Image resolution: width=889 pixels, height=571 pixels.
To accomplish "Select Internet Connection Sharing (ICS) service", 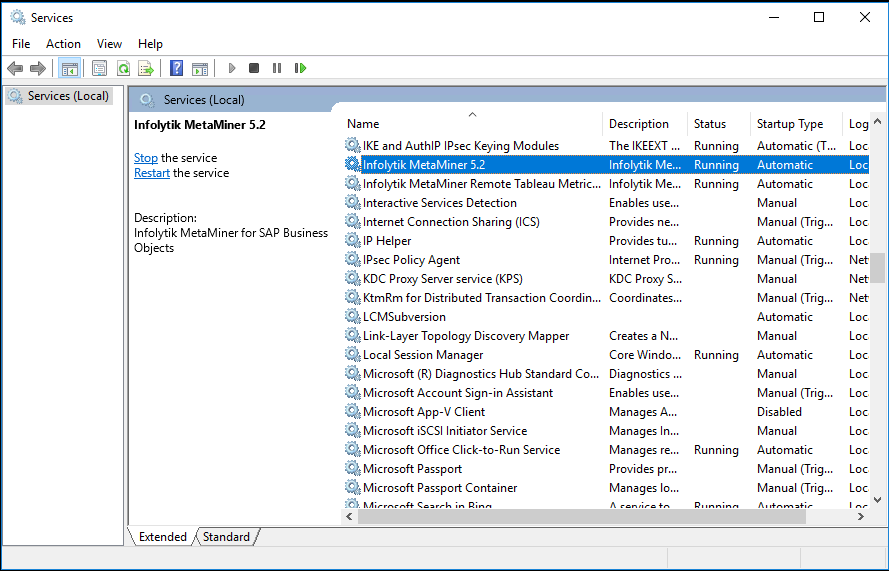I will pyautogui.click(x=451, y=222).
